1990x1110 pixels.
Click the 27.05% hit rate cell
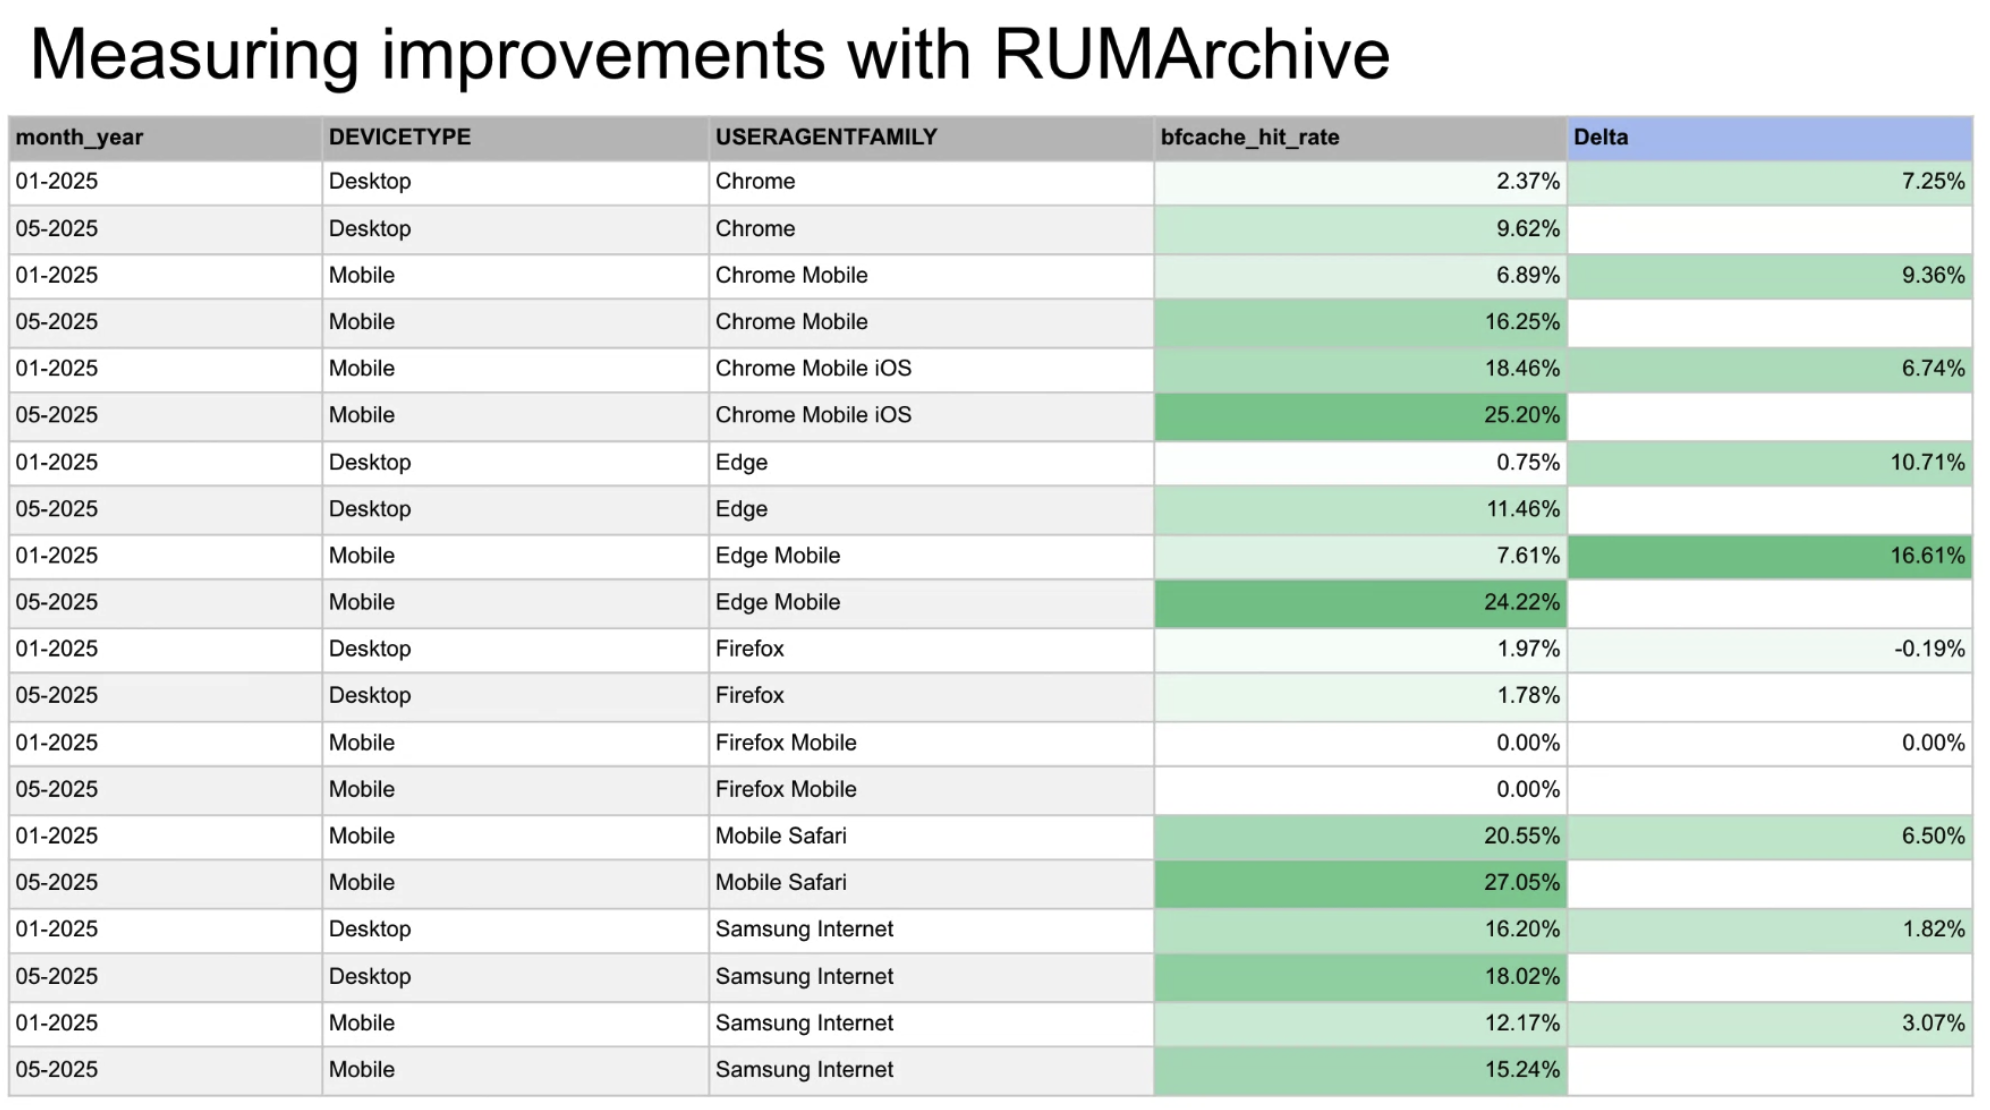click(1360, 883)
